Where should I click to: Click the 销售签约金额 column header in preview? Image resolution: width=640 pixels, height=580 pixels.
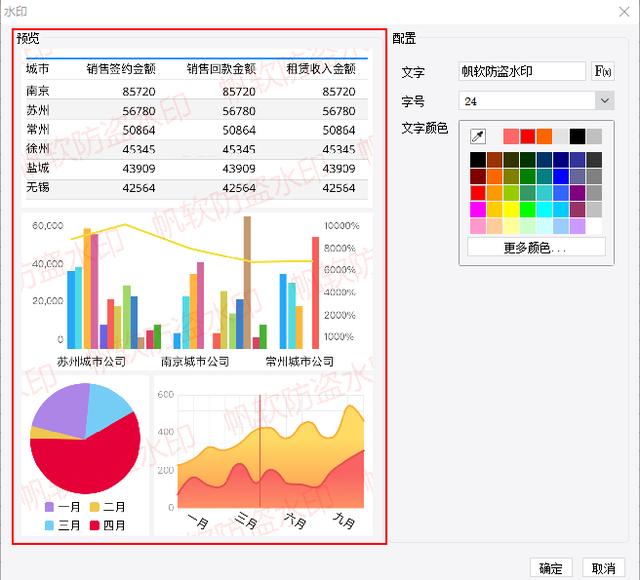(x=121, y=69)
